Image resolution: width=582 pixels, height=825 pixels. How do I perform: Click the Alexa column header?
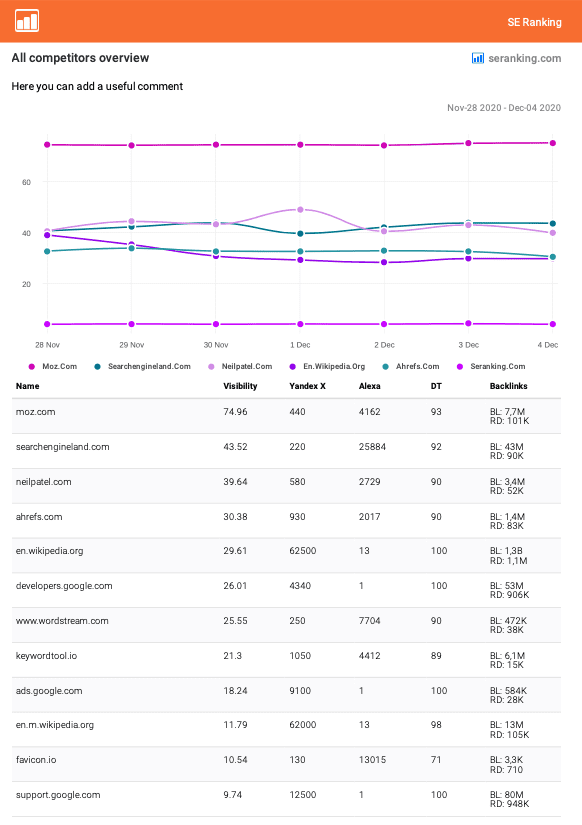(369, 386)
